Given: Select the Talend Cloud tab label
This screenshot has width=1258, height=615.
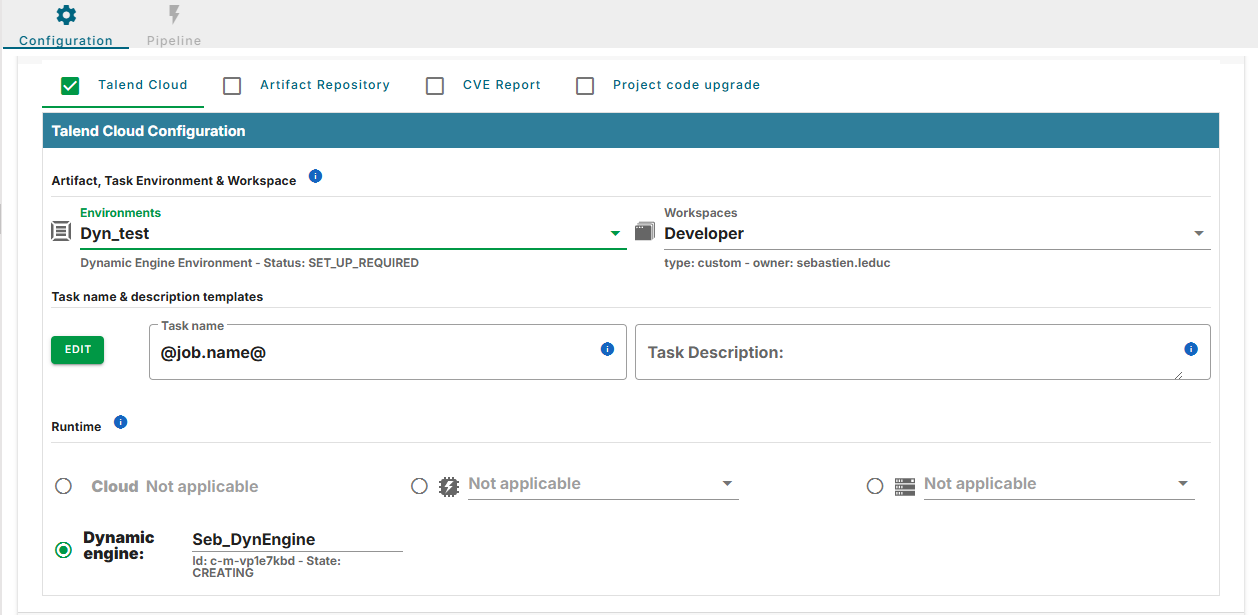Looking at the screenshot, I should tap(143, 85).
